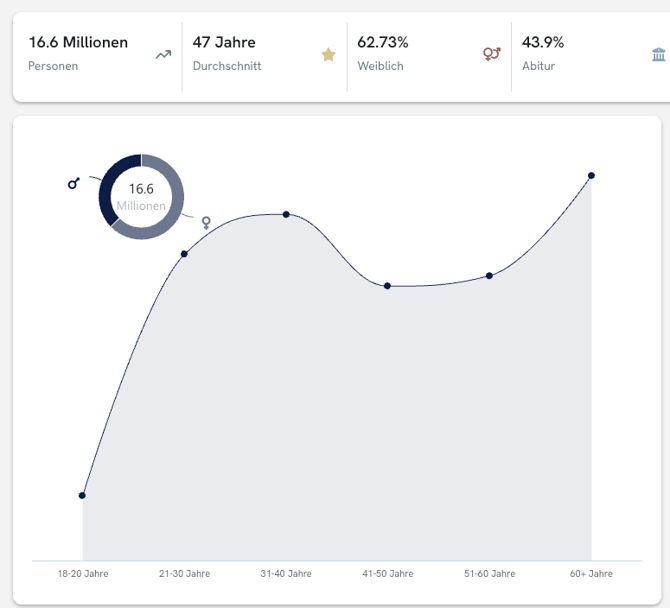This screenshot has height=608, width=670.
Task: Click the 43.9% Abitur stat
Action: point(543,53)
